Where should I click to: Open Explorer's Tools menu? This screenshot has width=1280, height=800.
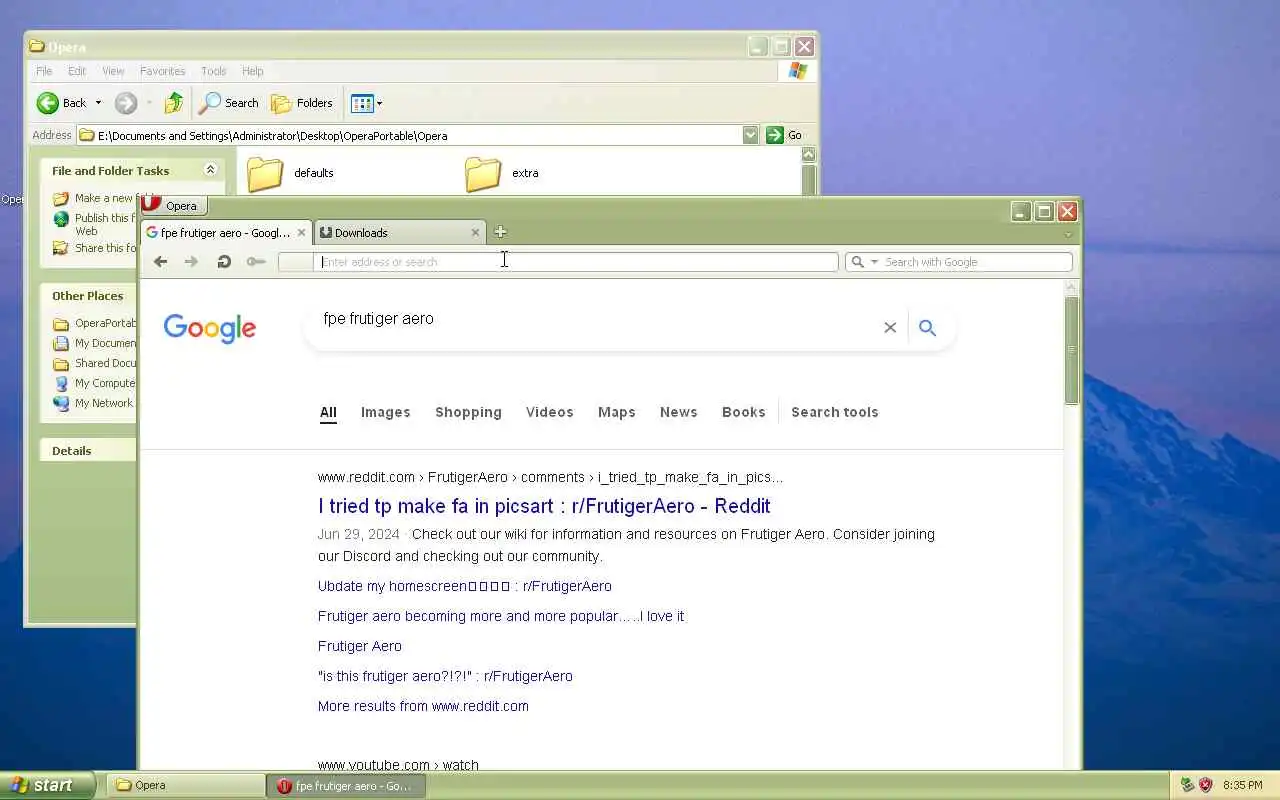point(213,71)
